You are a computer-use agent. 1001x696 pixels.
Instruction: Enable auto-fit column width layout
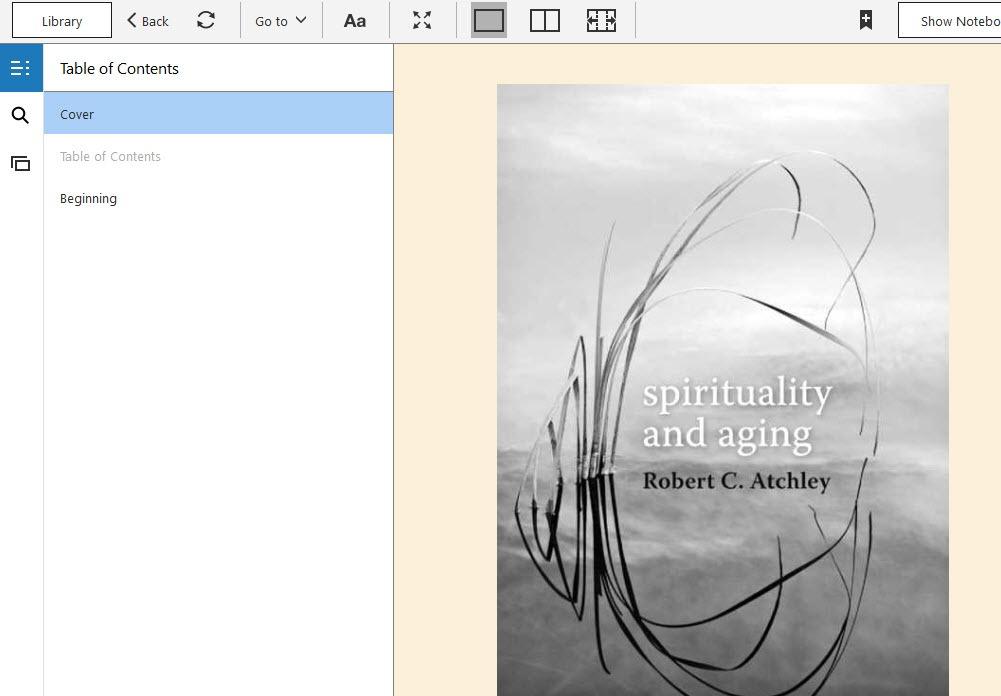[x=601, y=21]
